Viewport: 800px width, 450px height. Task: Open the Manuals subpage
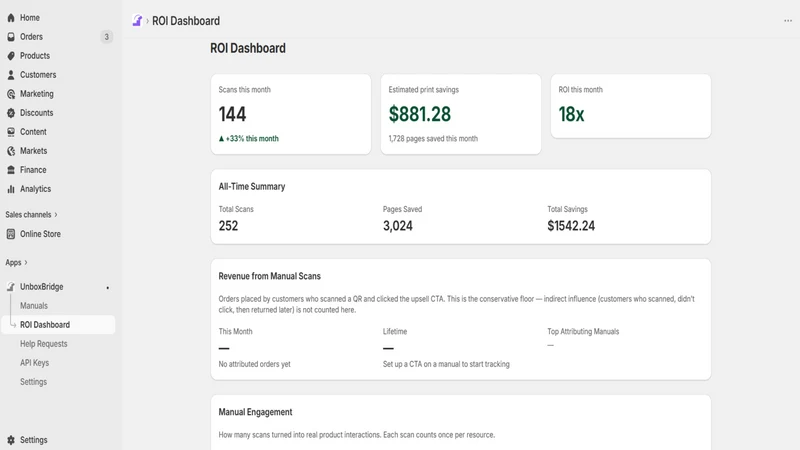click(x=34, y=306)
